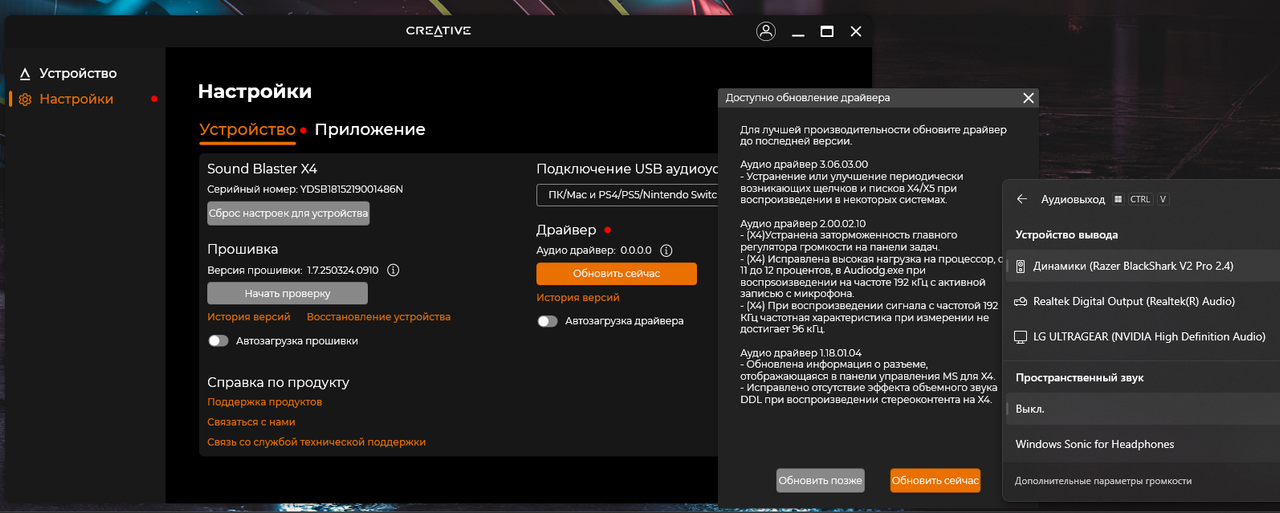1280x513 pixels.
Task: Open Связь со службой технической поддержки link
Action: (317, 442)
